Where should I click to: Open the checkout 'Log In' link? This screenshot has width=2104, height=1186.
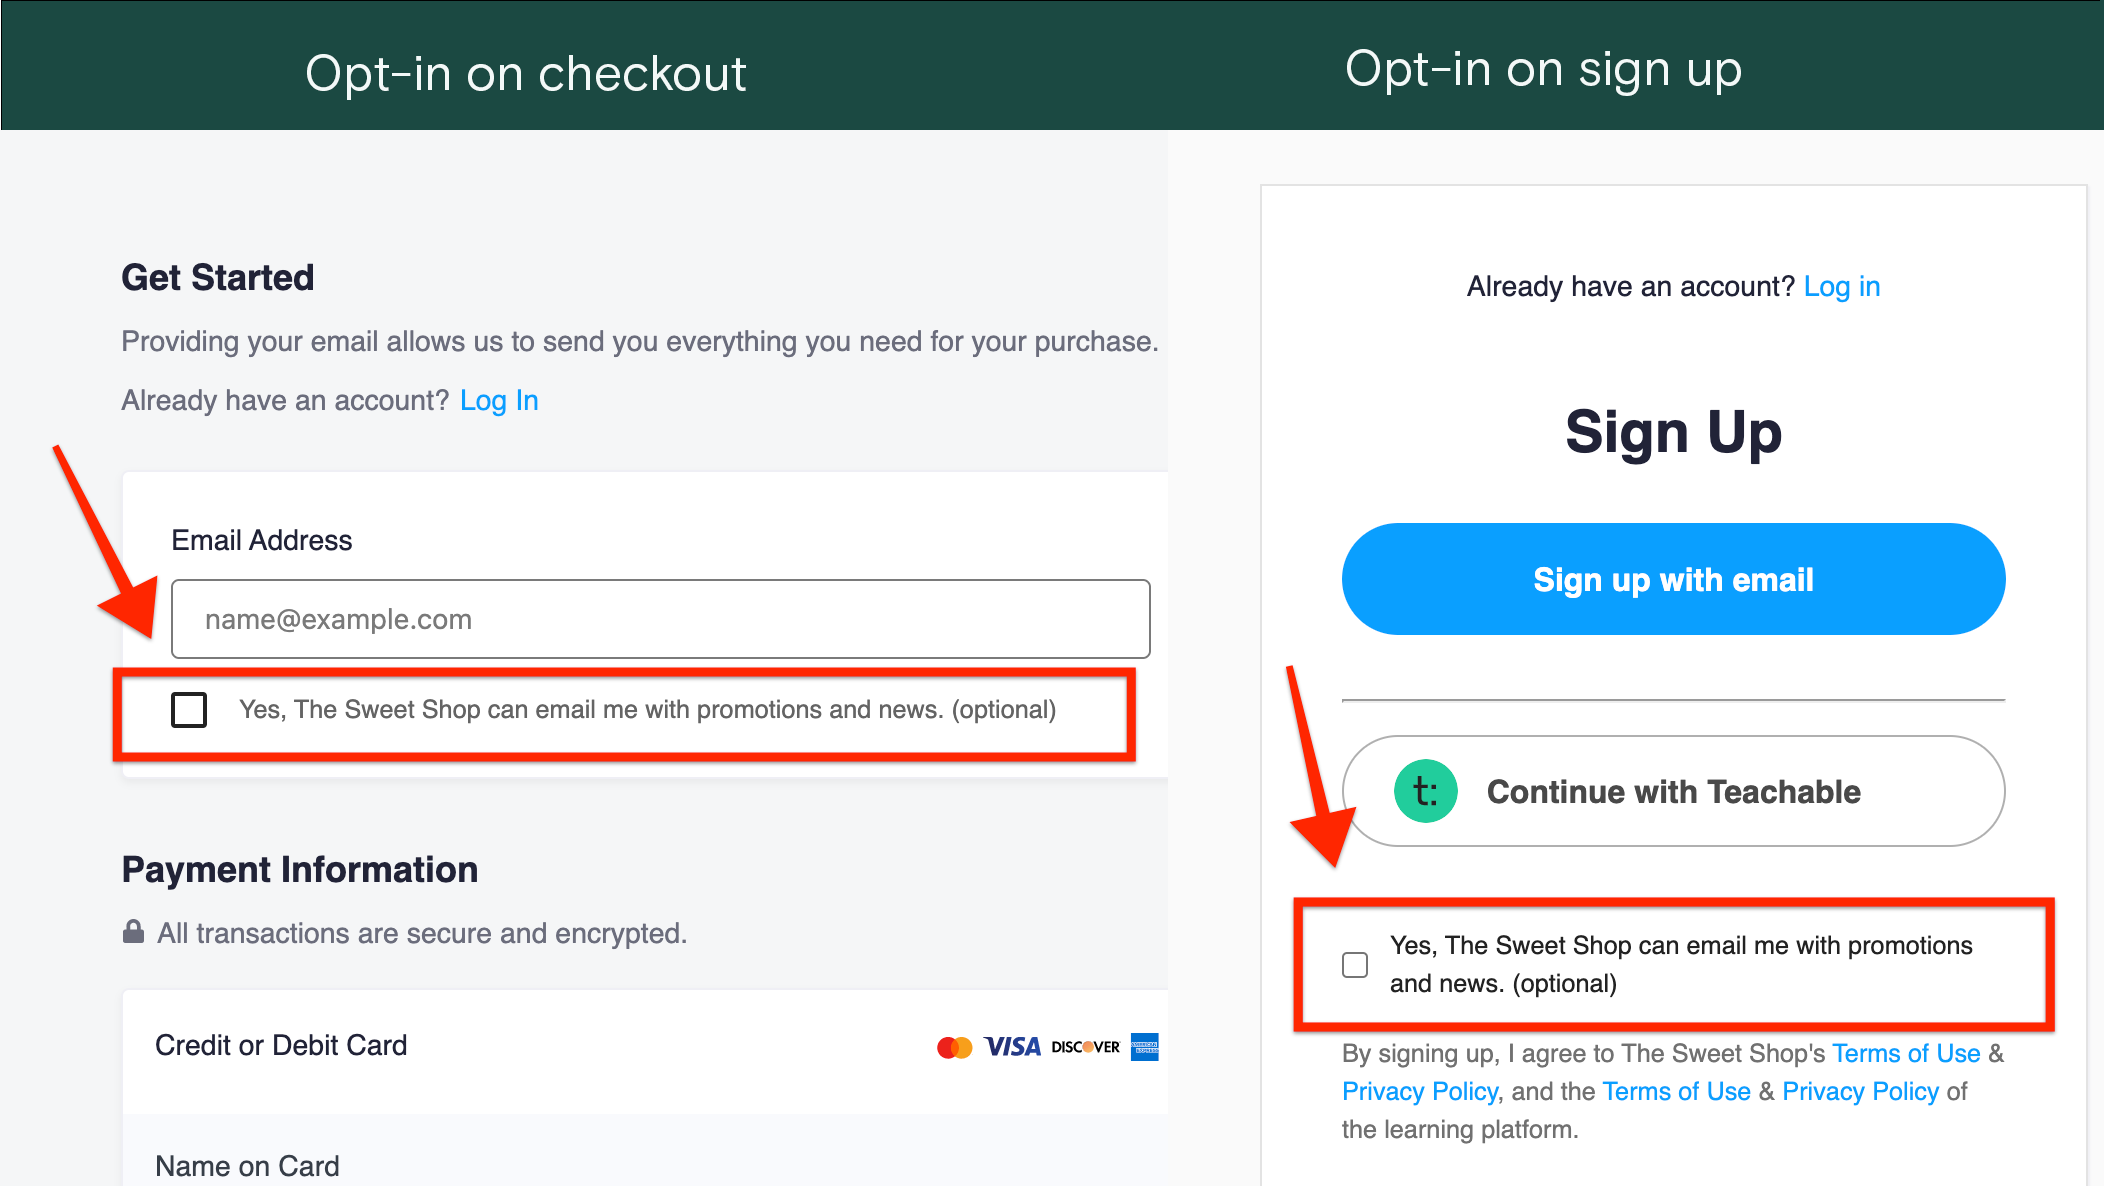499,401
